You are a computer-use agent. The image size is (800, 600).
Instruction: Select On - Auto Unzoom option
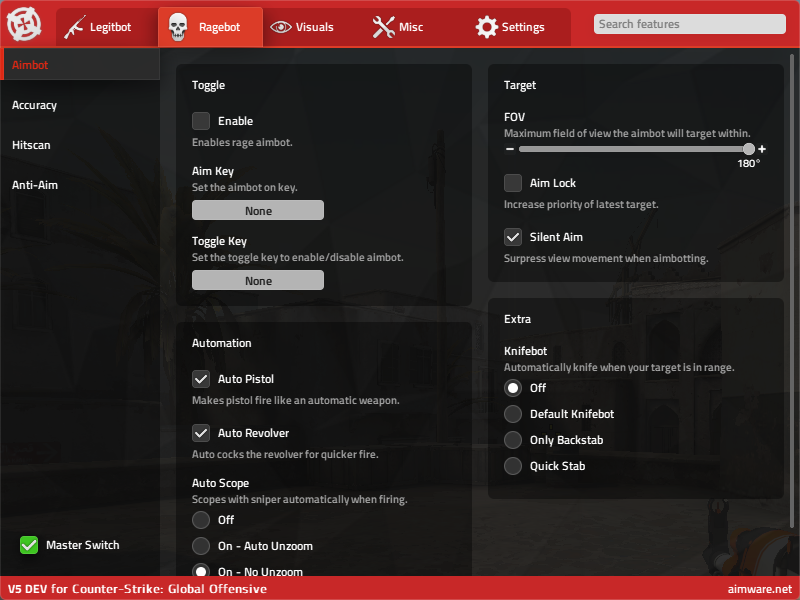coord(201,546)
